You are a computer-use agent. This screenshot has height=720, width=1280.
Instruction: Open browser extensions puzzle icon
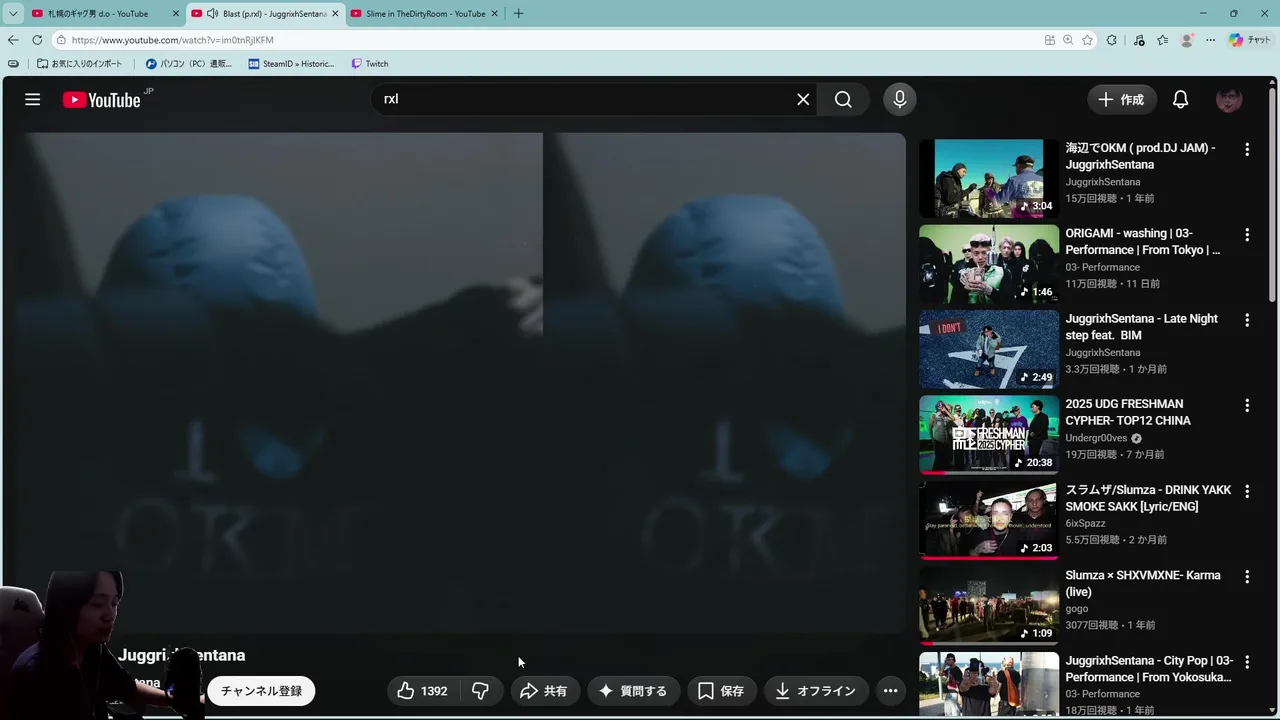click(1112, 40)
